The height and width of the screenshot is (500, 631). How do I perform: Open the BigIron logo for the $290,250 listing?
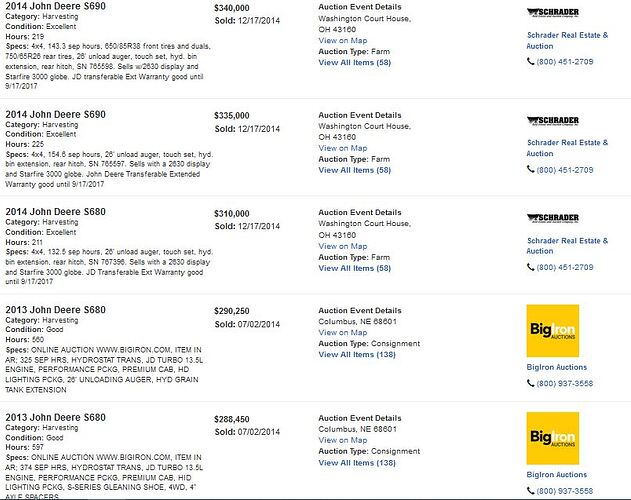click(x=553, y=331)
